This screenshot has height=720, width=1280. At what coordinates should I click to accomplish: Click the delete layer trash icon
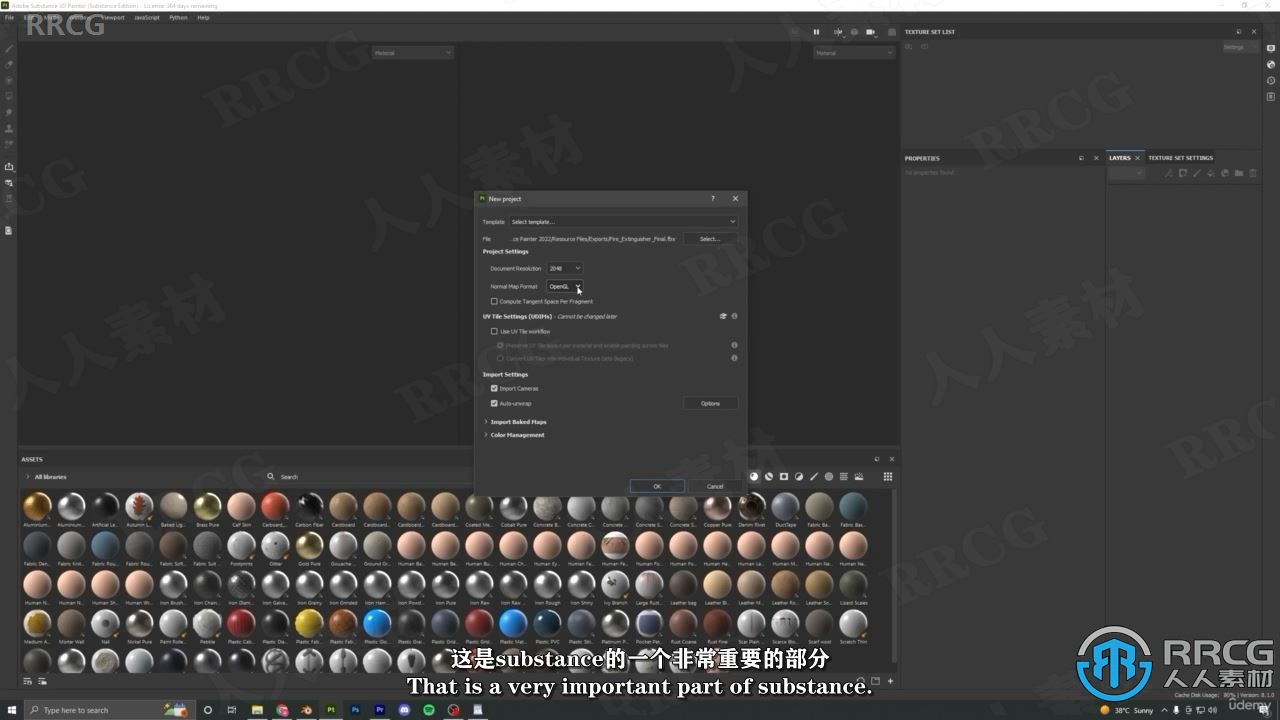click(x=1253, y=173)
